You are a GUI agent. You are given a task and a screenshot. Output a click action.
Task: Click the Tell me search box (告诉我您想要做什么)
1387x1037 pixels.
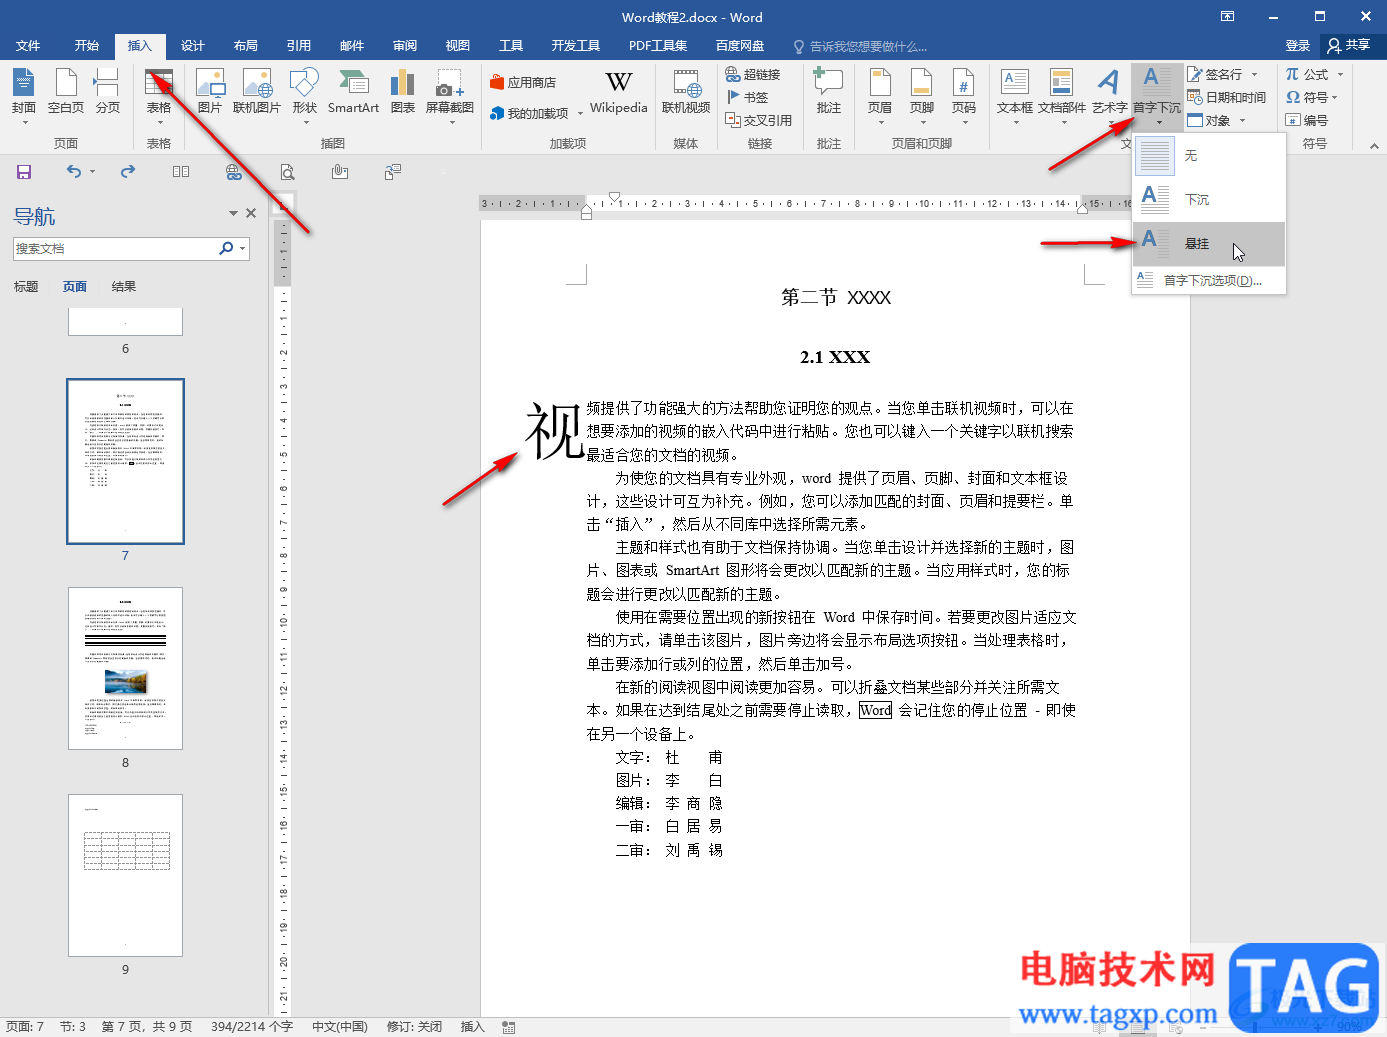(x=860, y=46)
